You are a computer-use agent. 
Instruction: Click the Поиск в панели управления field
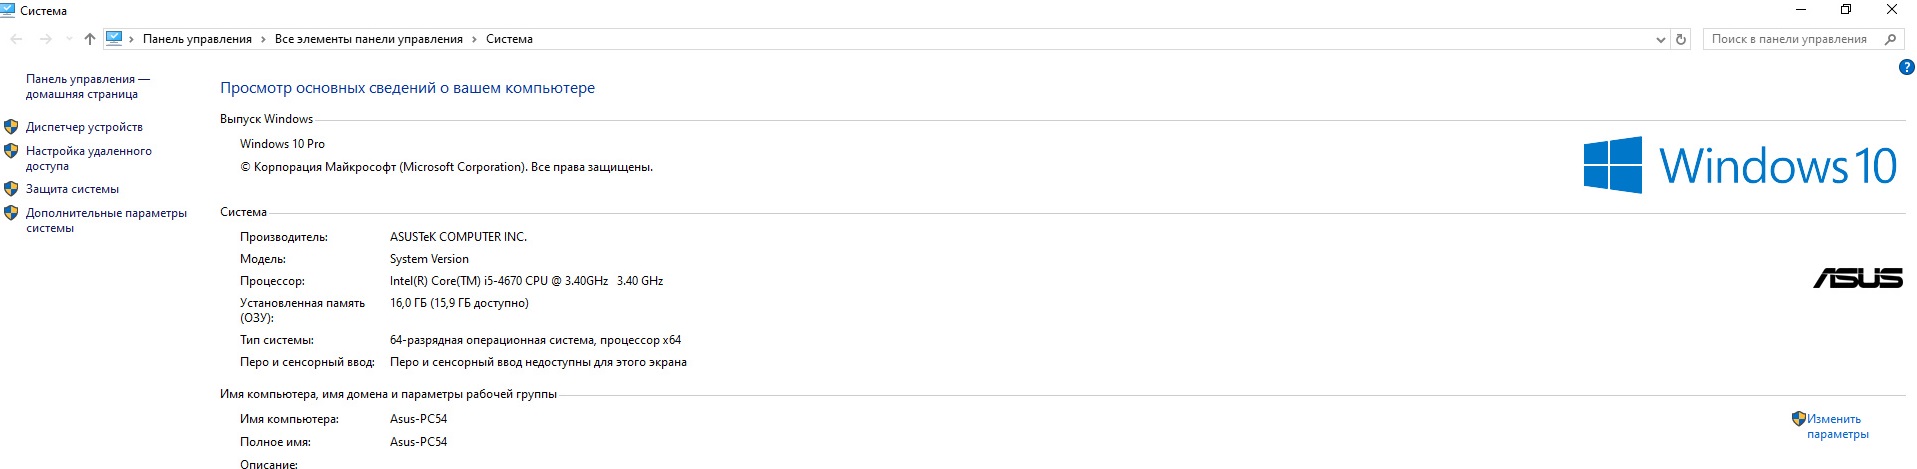tap(1788, 39)
